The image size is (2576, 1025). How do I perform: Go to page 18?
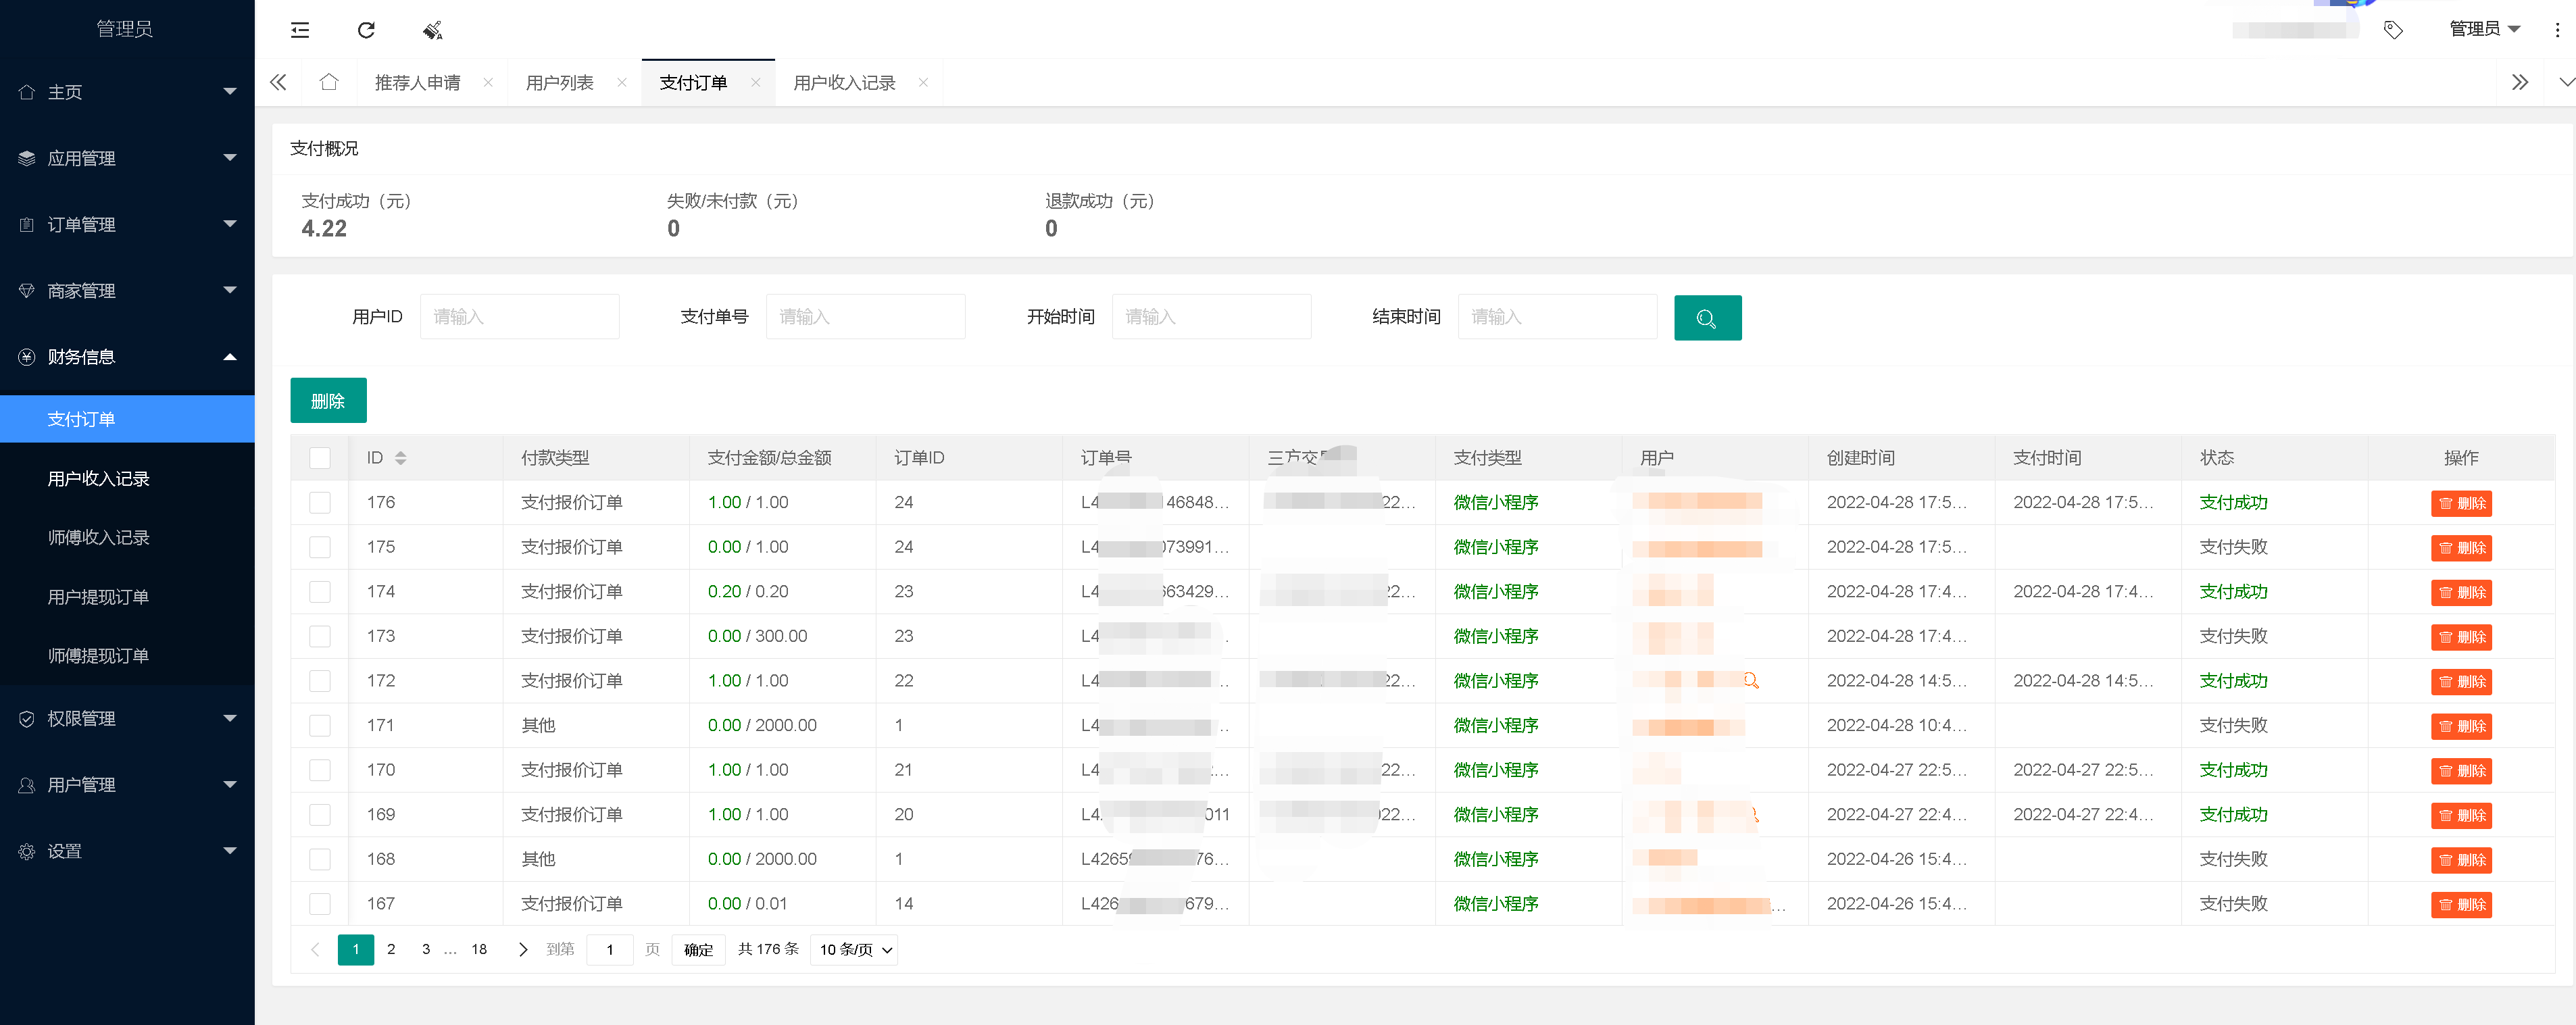479,949
